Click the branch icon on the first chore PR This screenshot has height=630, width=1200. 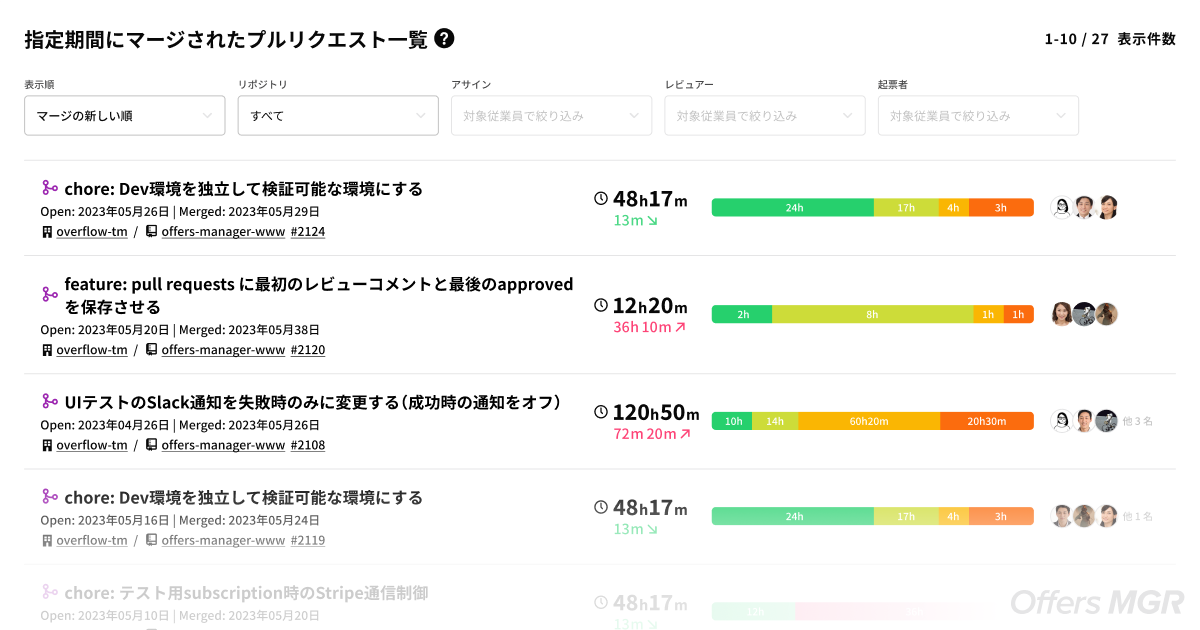pyautogui.click(x=48, y=188)
